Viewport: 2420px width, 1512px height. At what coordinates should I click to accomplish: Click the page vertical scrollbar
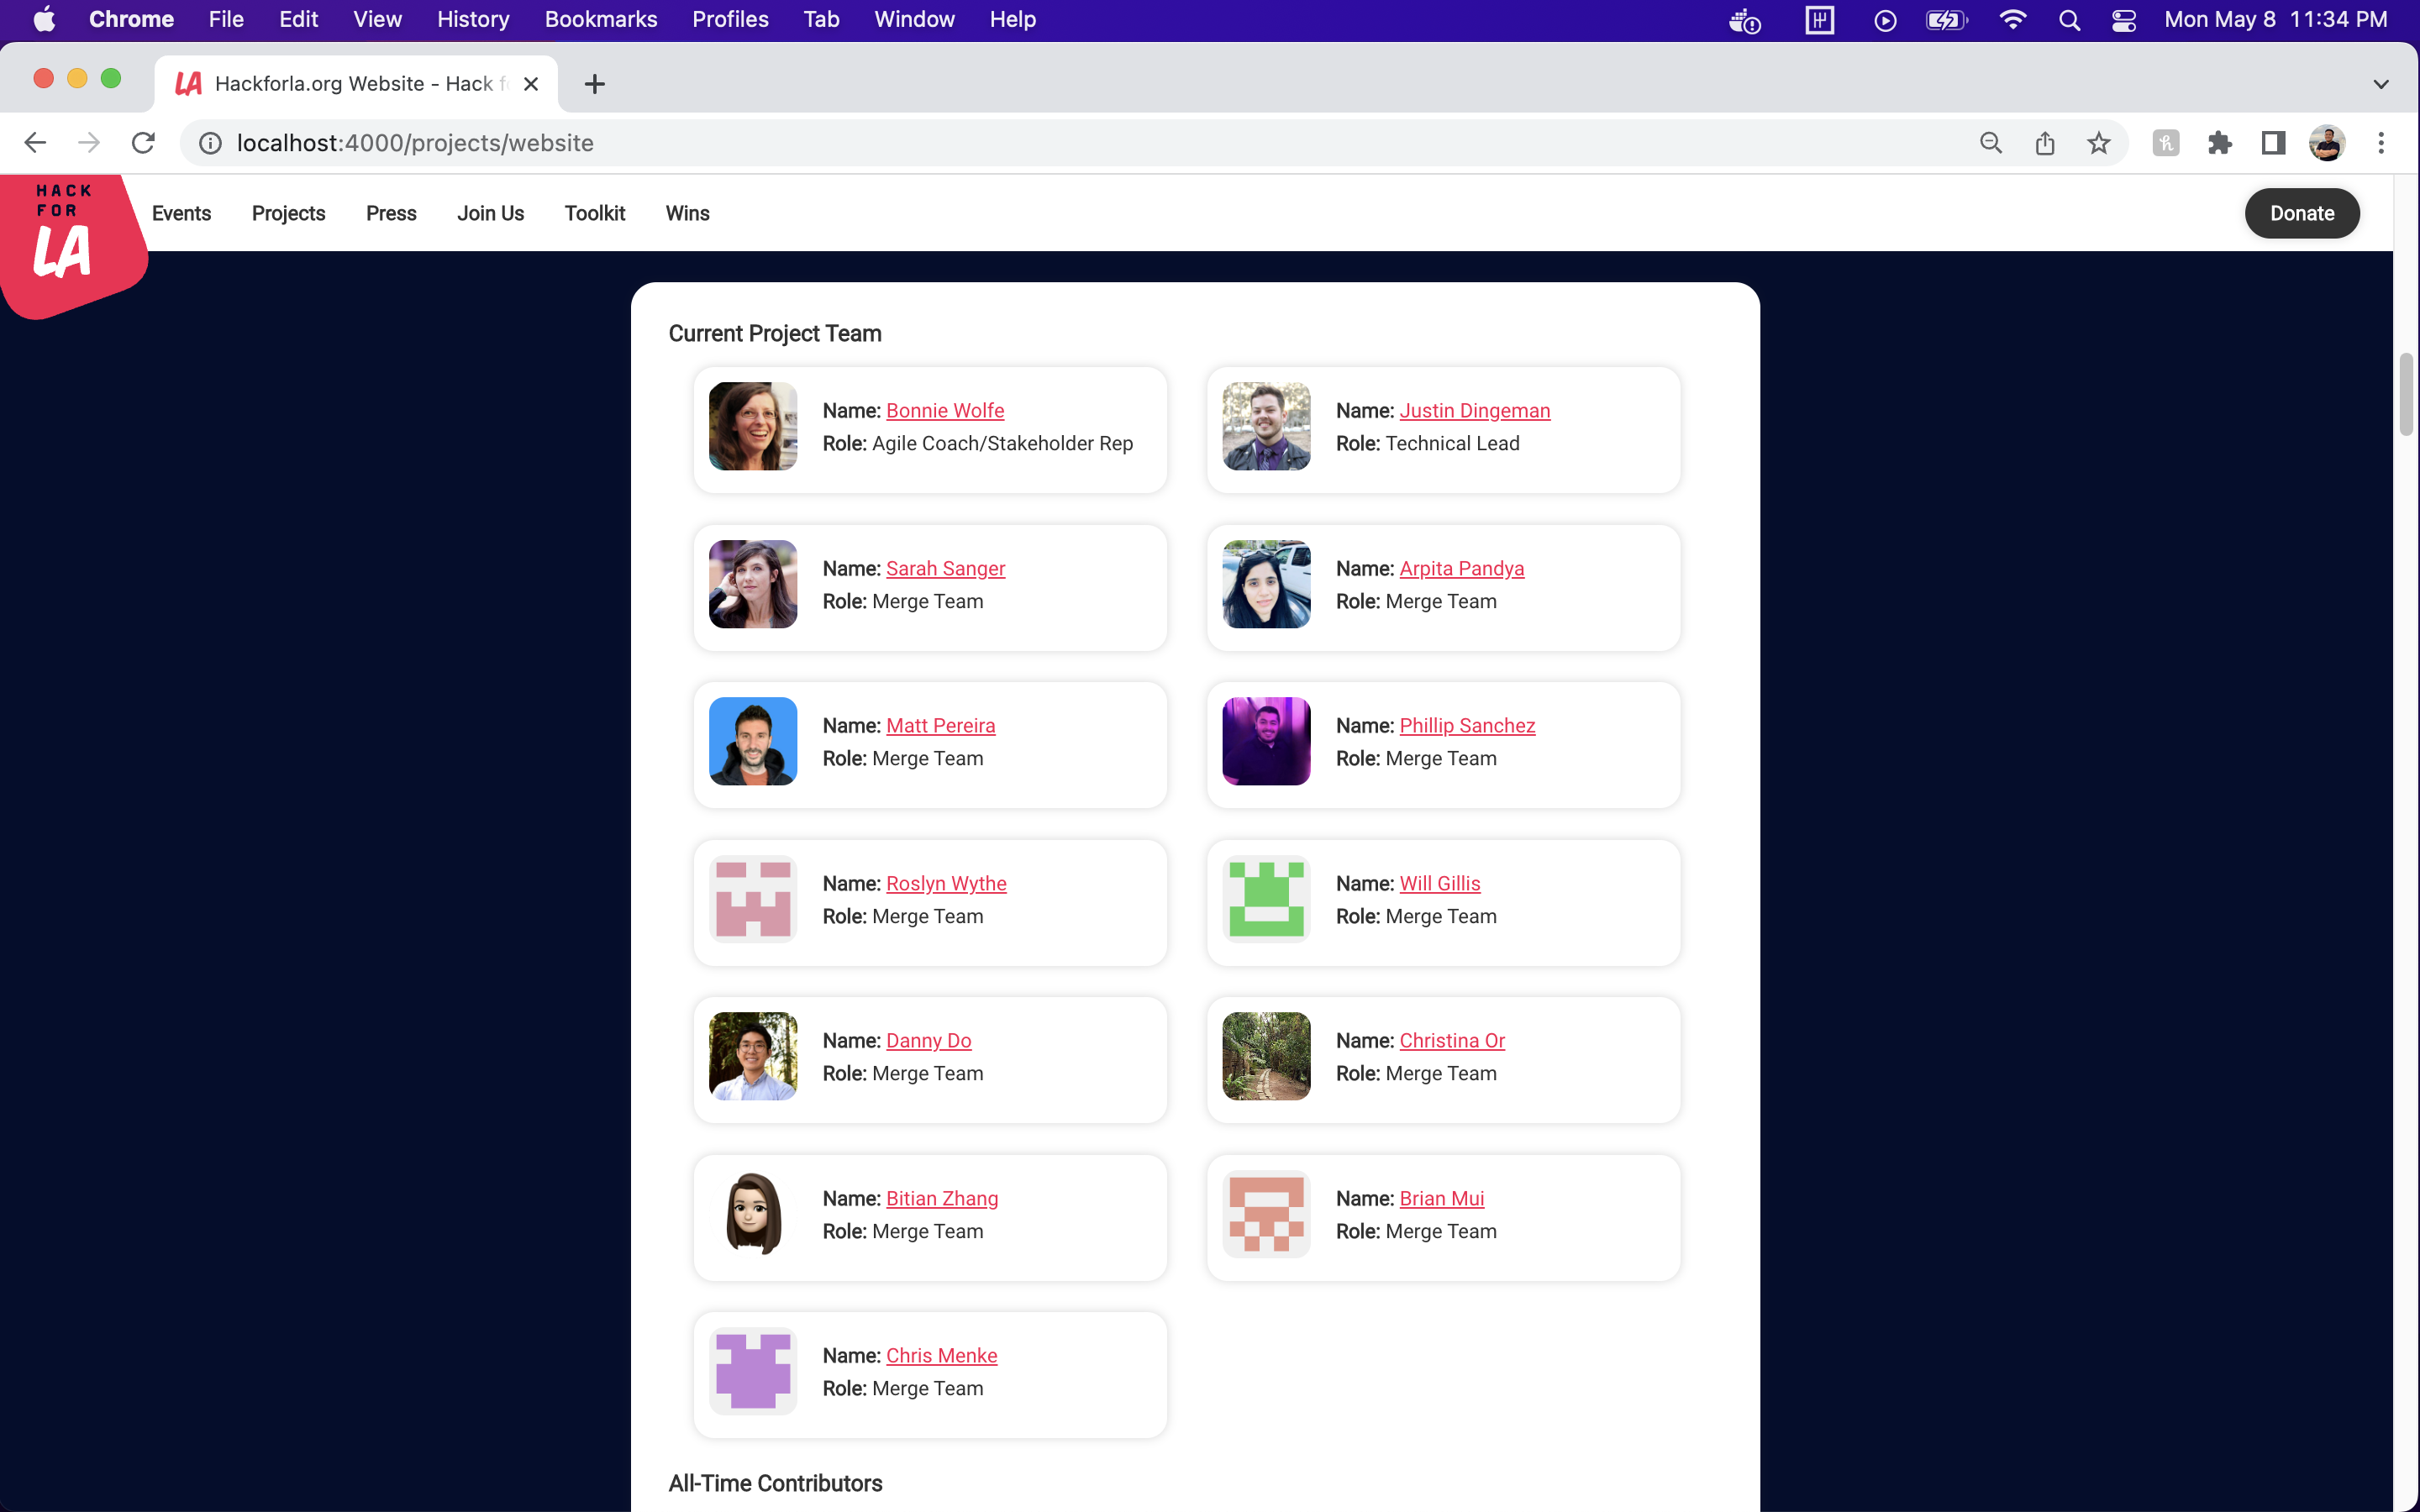(x=2405, y=395)
